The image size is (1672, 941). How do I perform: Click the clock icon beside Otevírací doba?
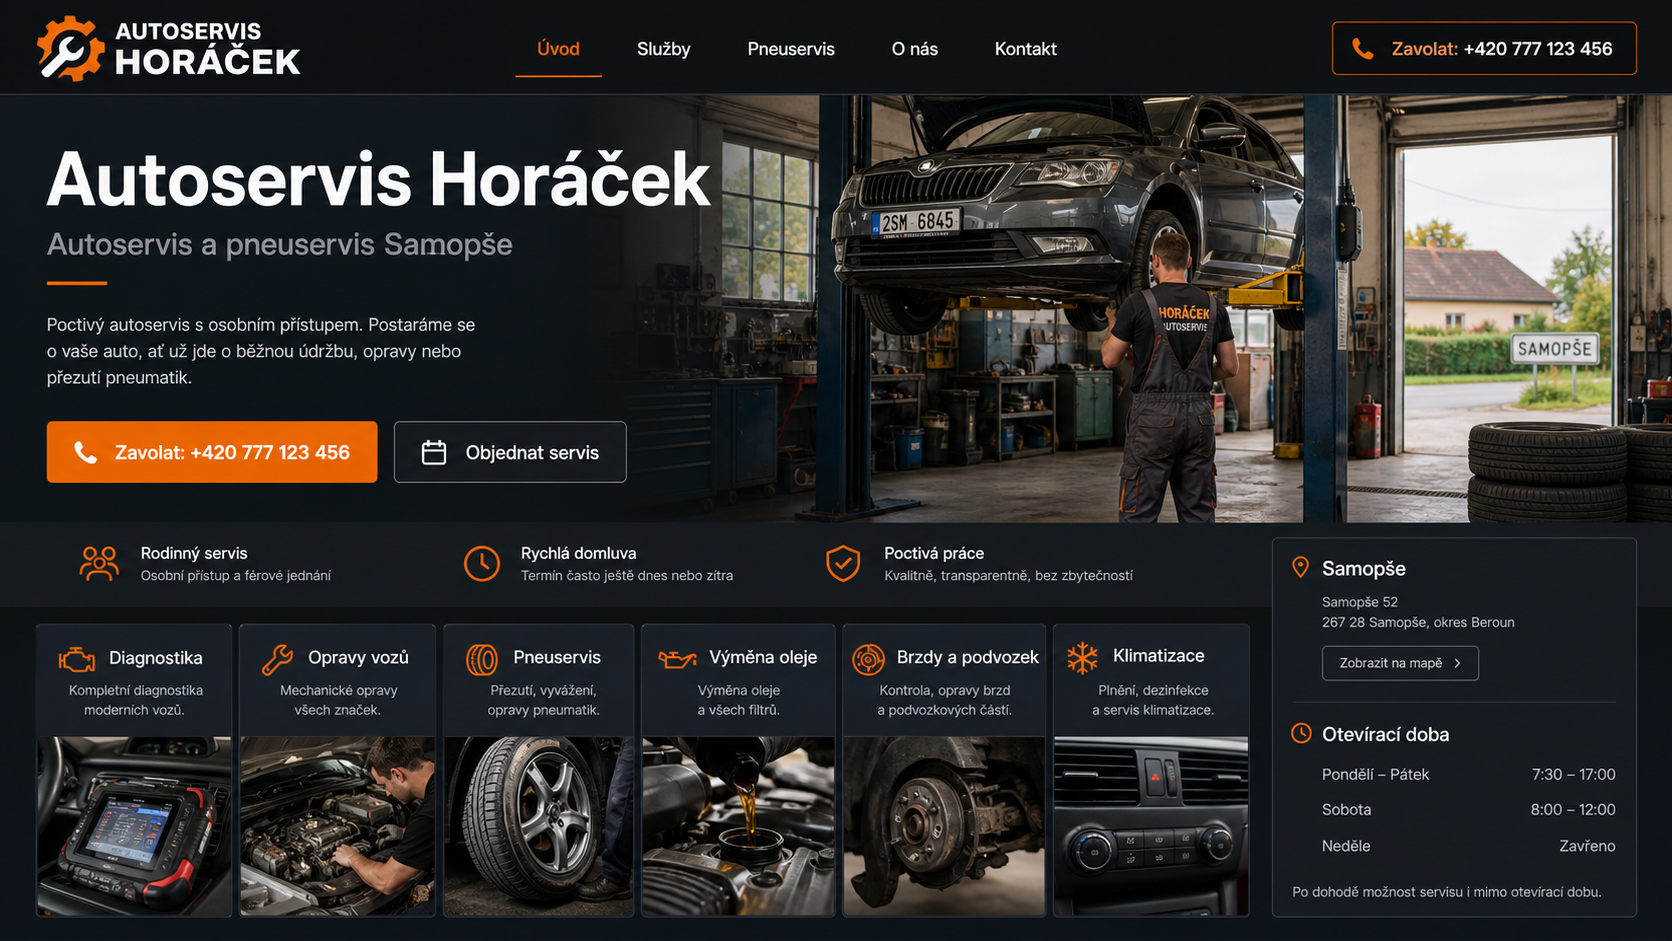pos(1301,734)
